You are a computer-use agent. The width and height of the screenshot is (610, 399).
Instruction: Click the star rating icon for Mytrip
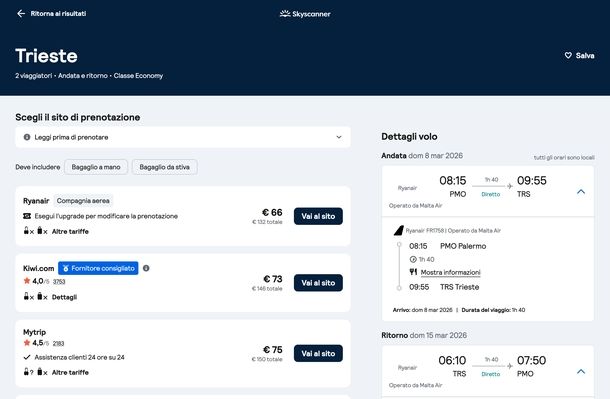point(27,343)
